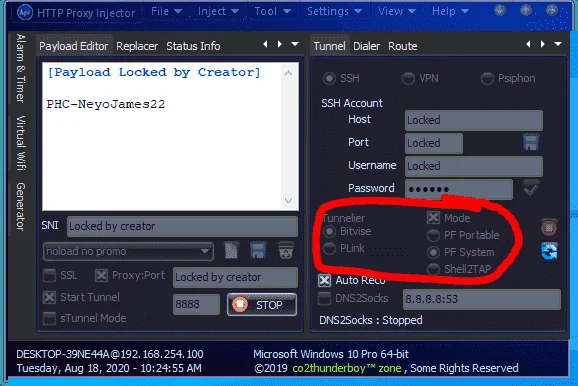Enable the SSL checkbox

click(49, 275)
